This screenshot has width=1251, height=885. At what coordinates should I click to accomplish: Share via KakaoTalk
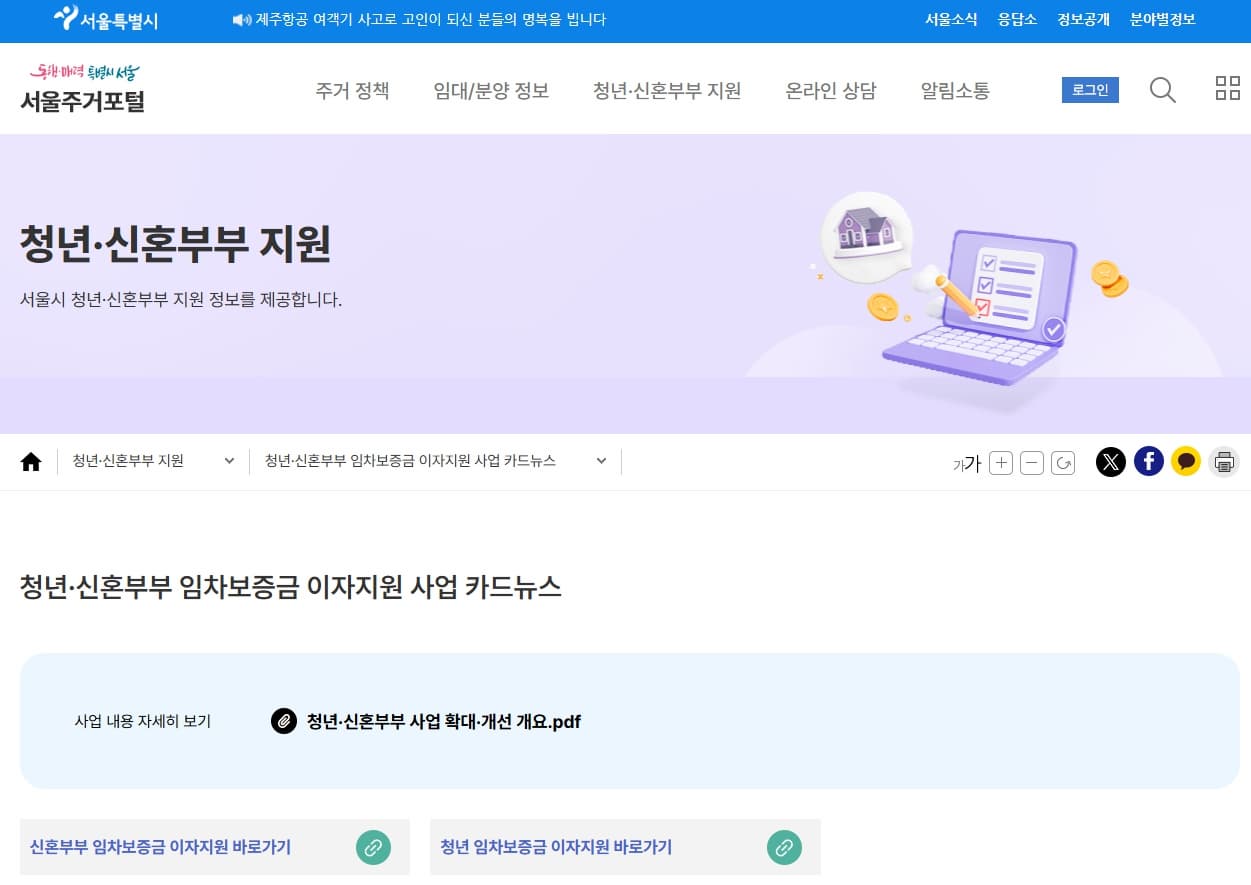click(1186, 462)
